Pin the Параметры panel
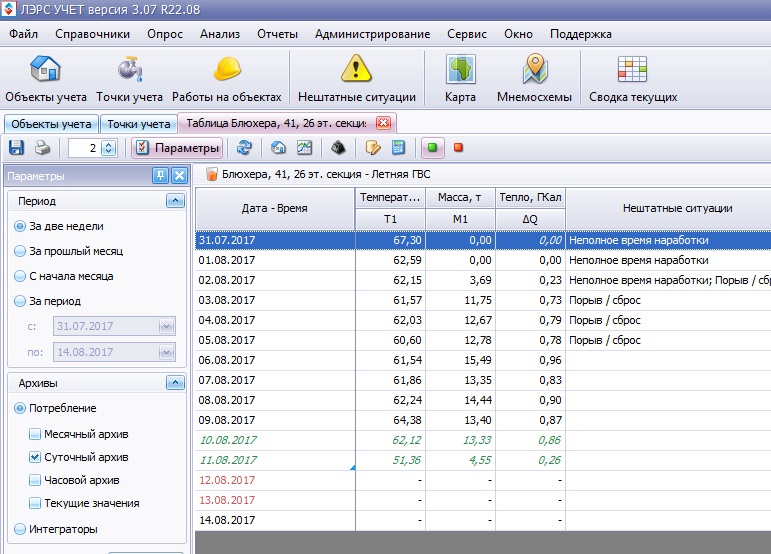This screenshot has width=771, height=554. pos(160,175)
